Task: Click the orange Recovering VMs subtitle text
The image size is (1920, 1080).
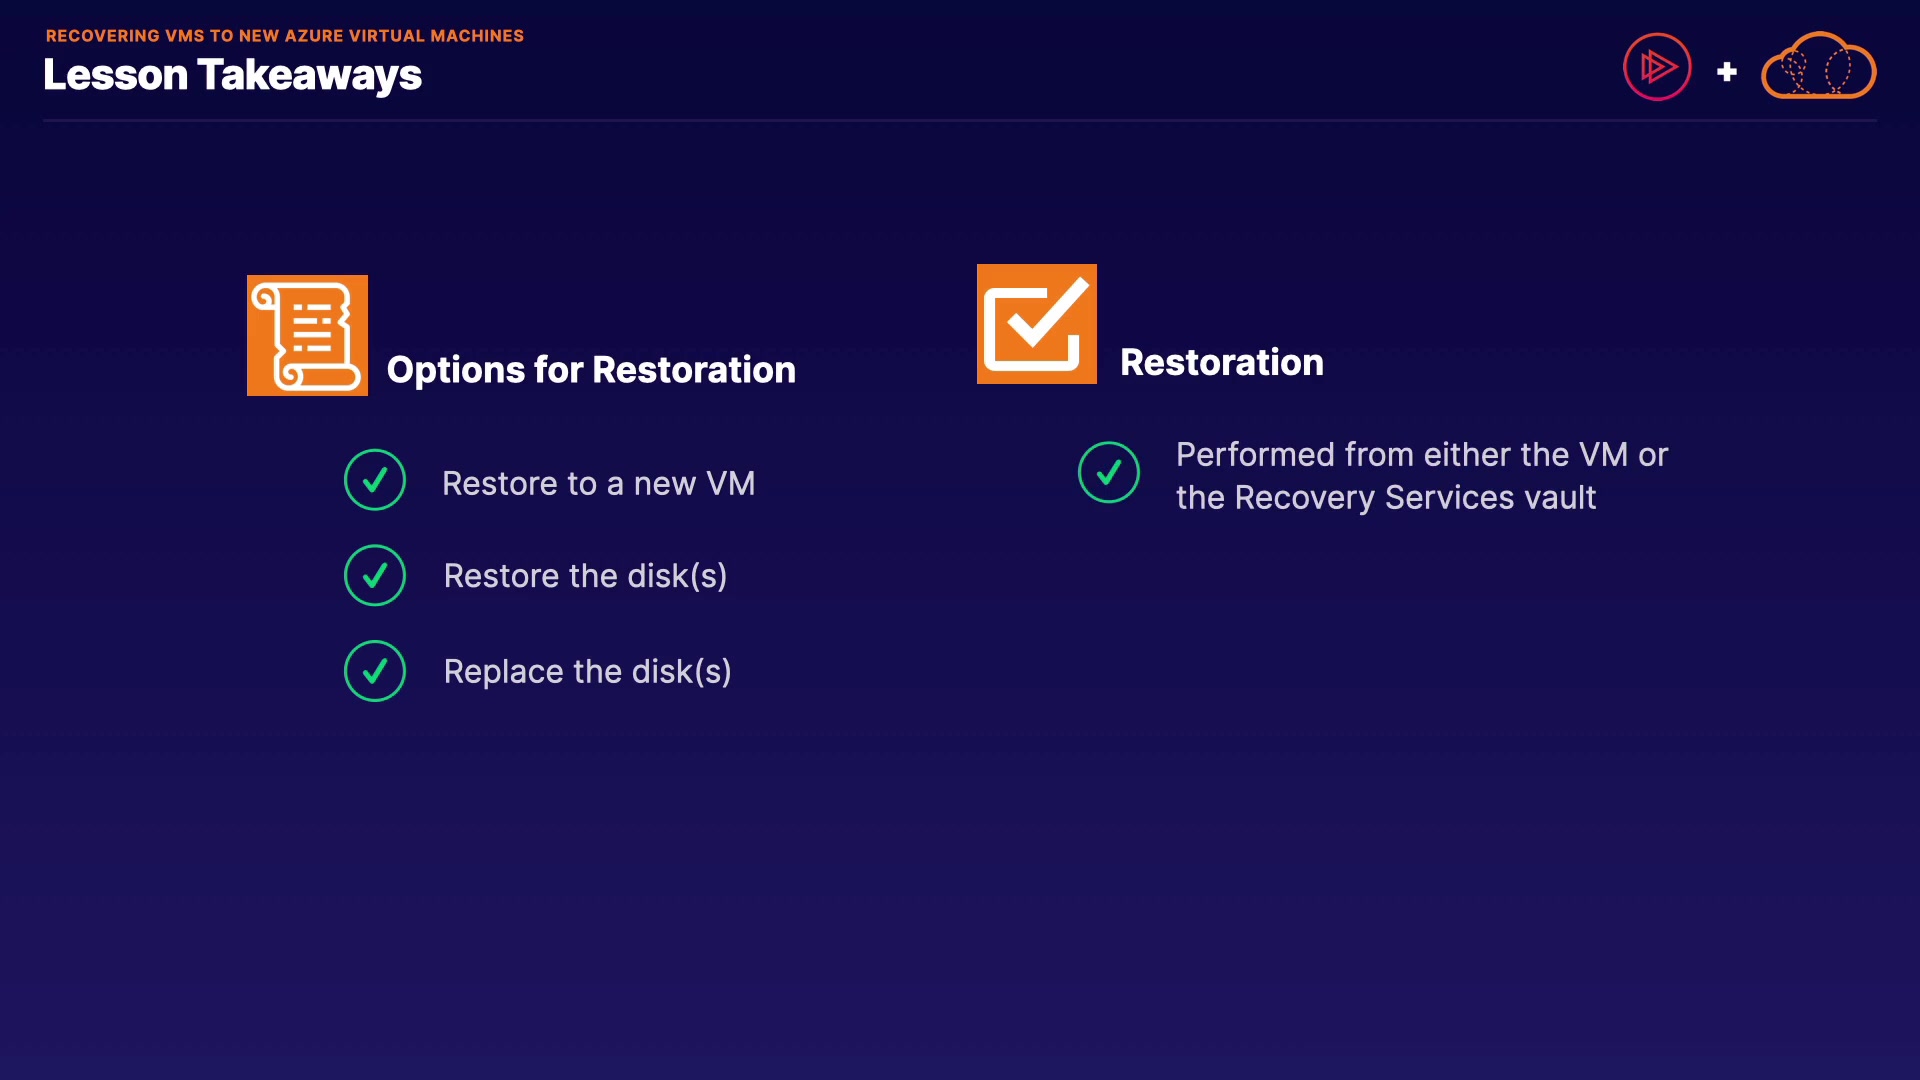Action: point(284,36)
